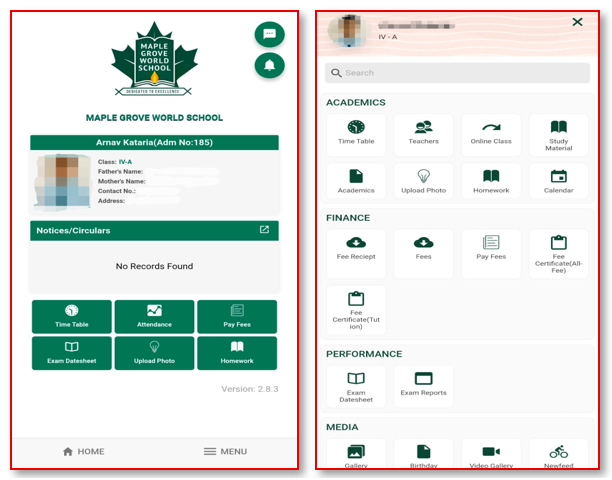Open Fee Certificate(Tuition) item
Screen dimensions: 612x480
[356, 310]
